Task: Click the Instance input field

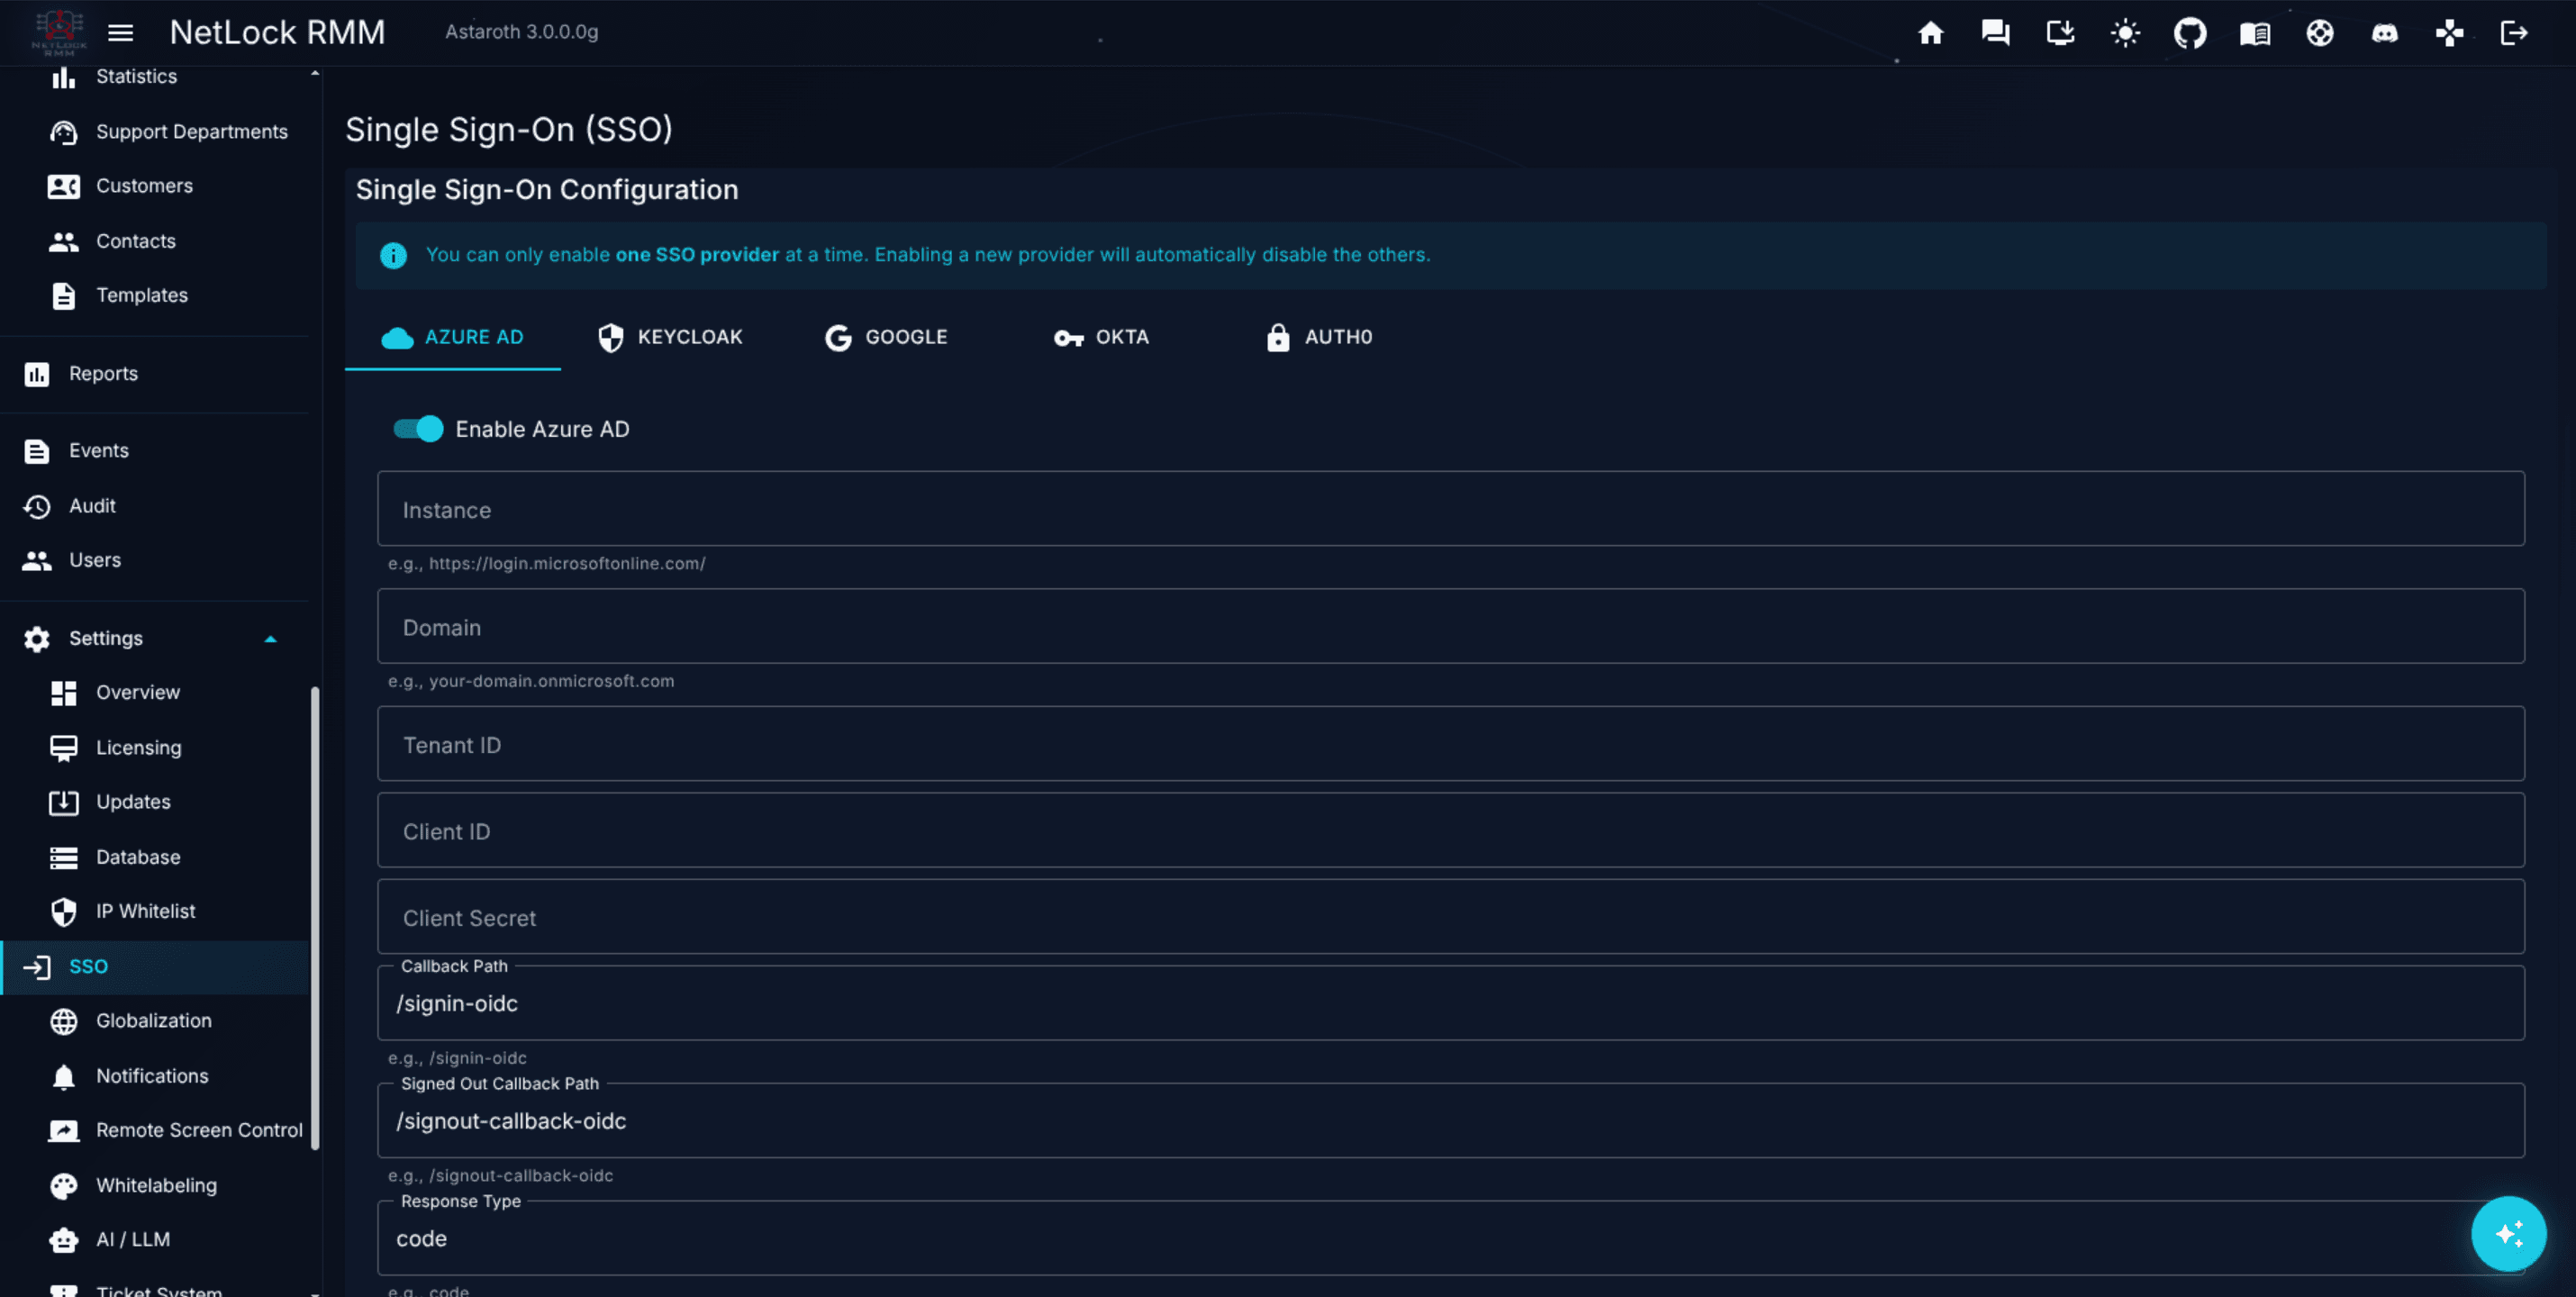Action: coord(1450,509)
